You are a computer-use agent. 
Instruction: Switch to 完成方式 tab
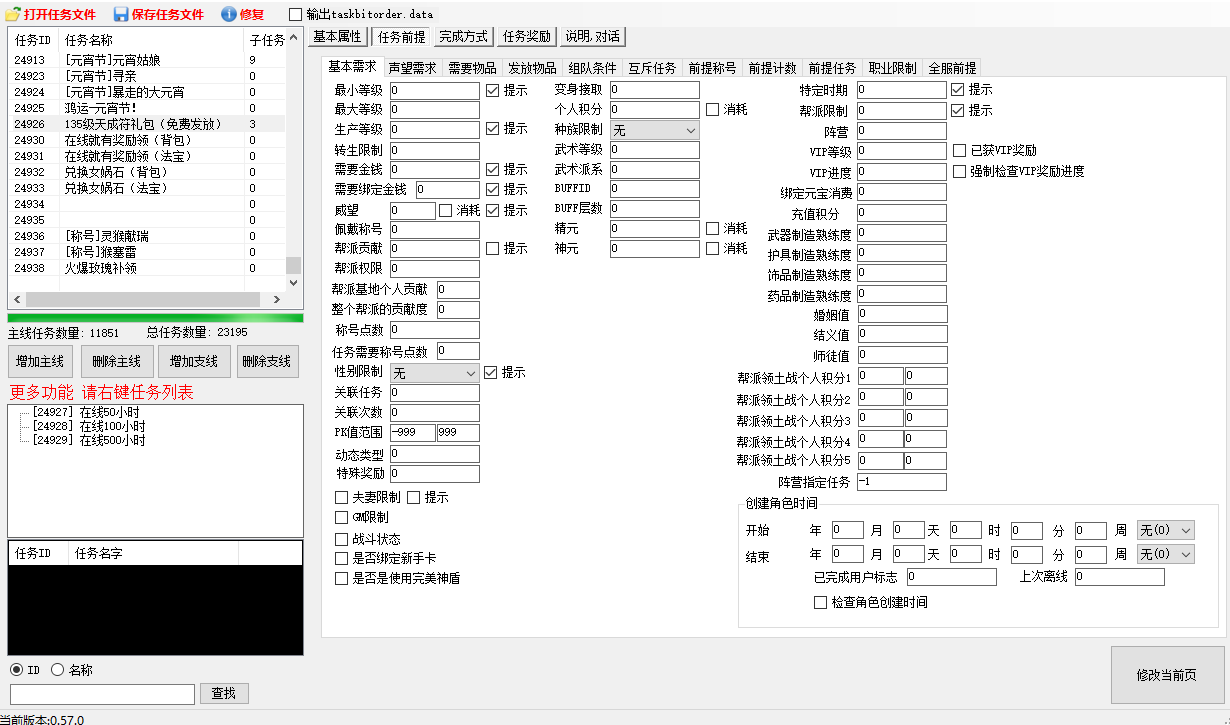pyautogui.click(x=463, y=37)
